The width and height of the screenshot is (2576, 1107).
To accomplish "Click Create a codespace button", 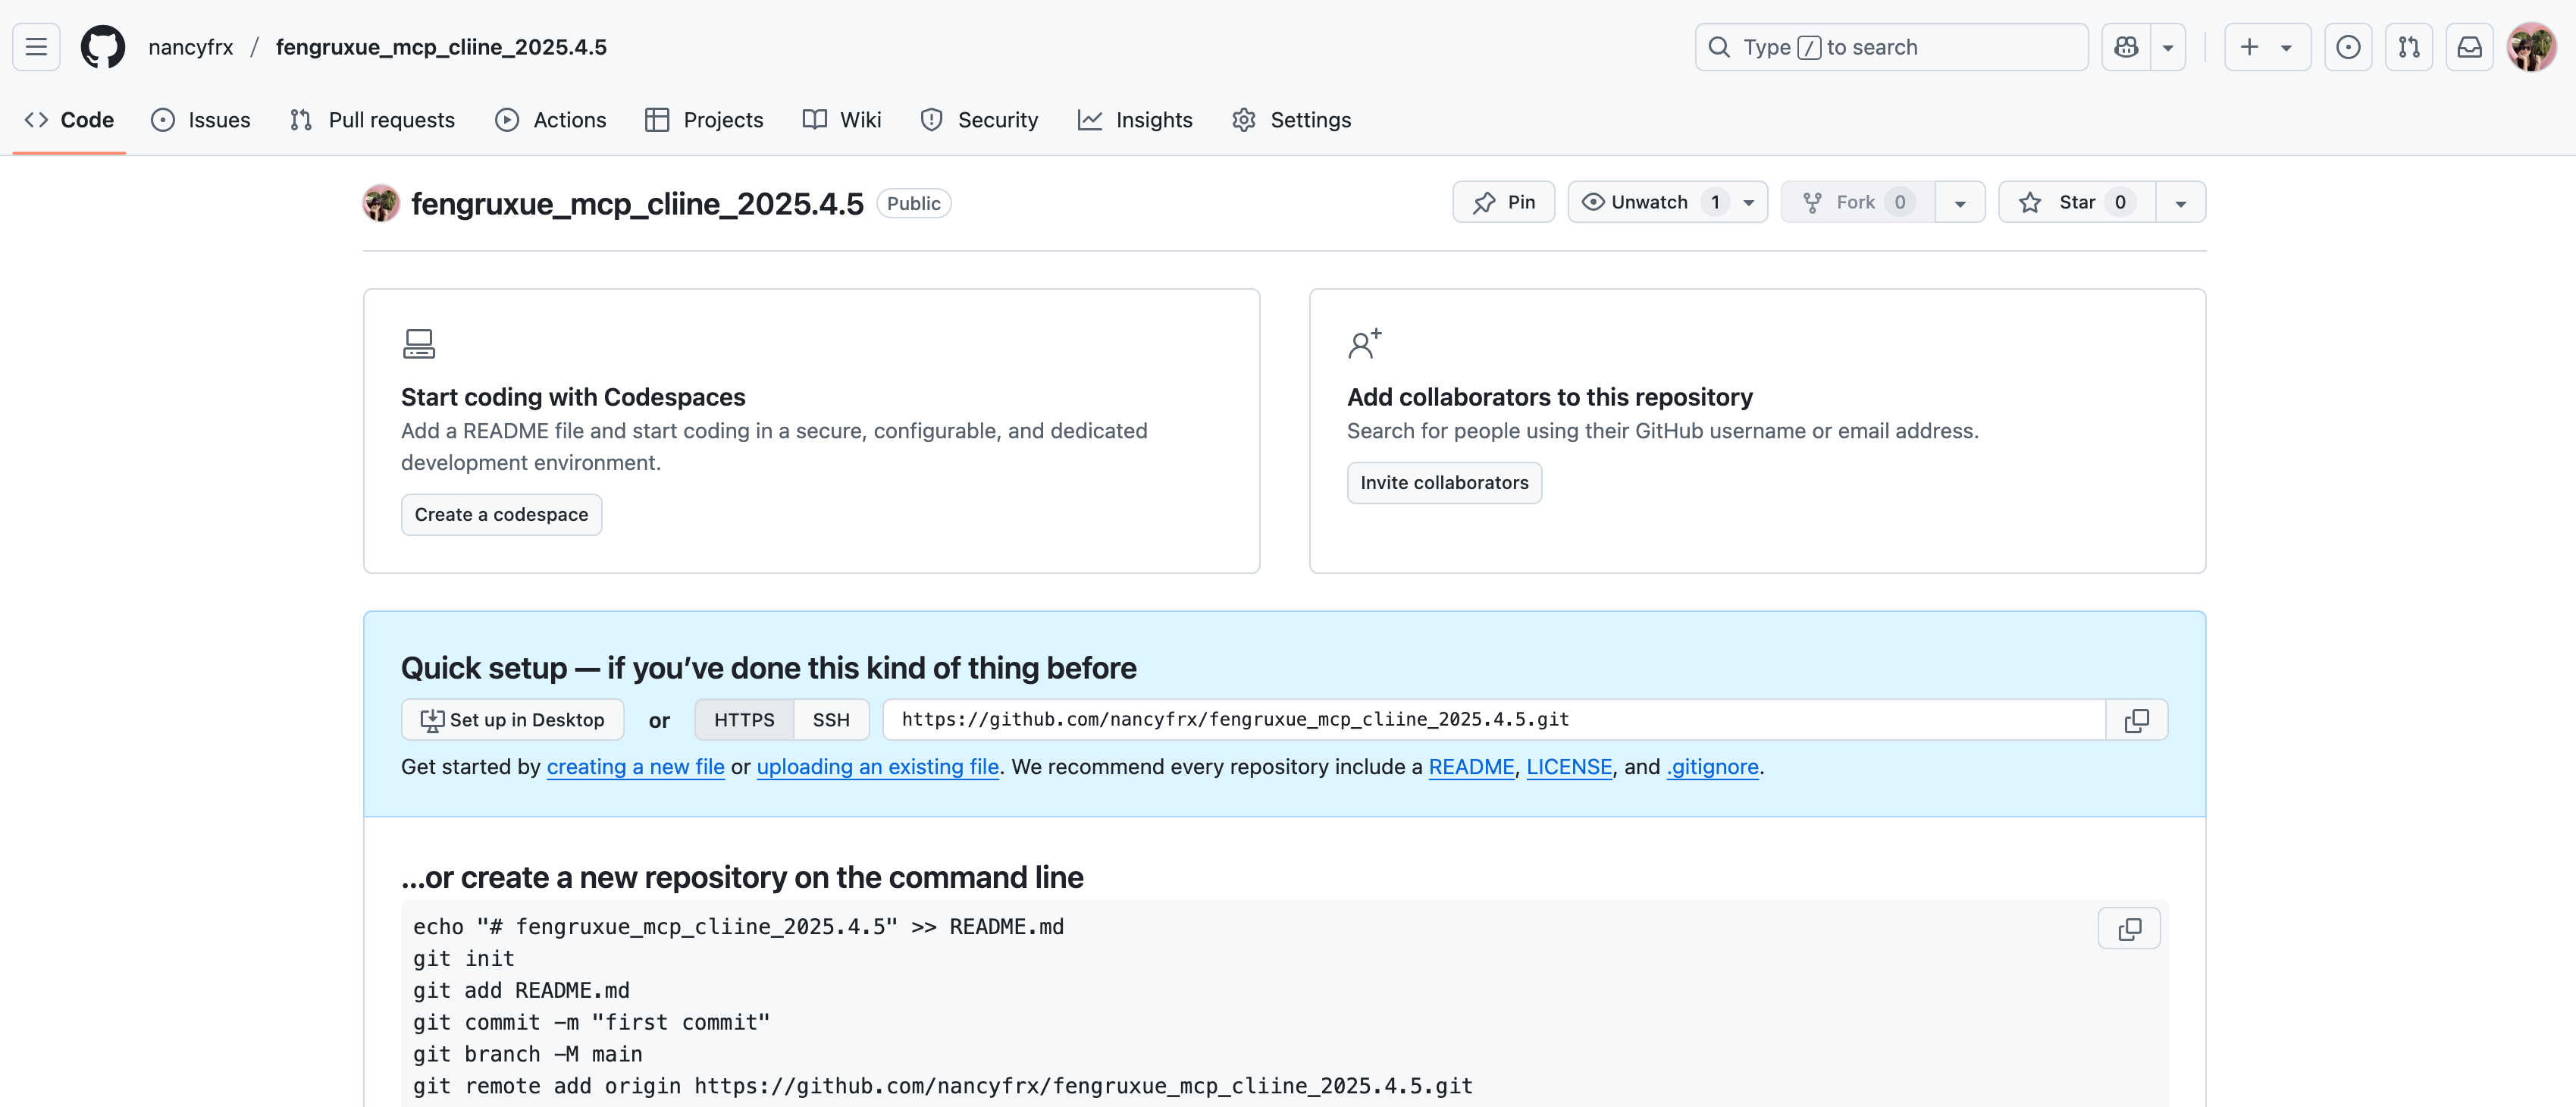I will (x=501, y=515).
